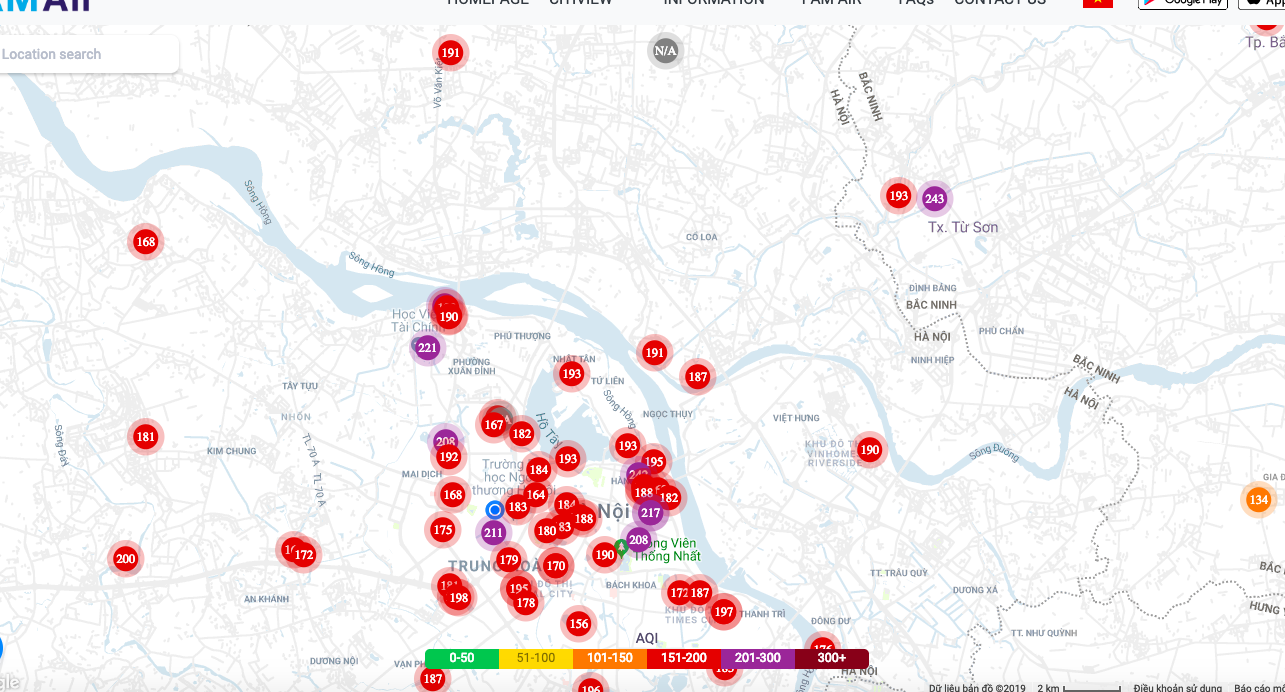Viewport: 1285px width, 692px height.
Task: Select the 183 AQI marker
Action: [x=517, y=507]
